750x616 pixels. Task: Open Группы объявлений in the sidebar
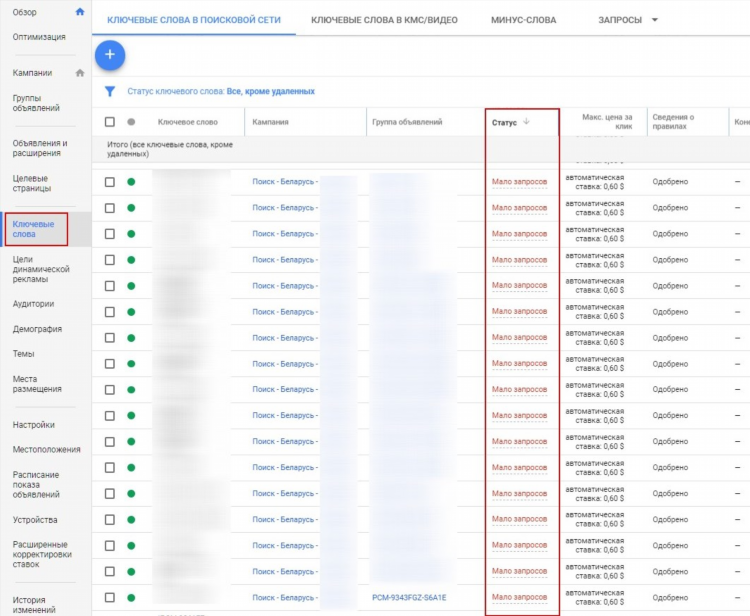[36, 103]
